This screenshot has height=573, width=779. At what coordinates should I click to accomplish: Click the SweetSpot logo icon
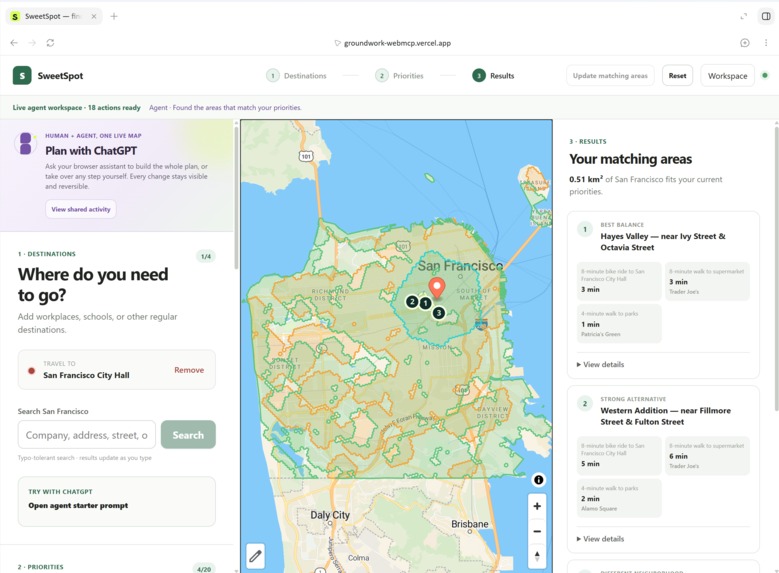click(22, 76)
